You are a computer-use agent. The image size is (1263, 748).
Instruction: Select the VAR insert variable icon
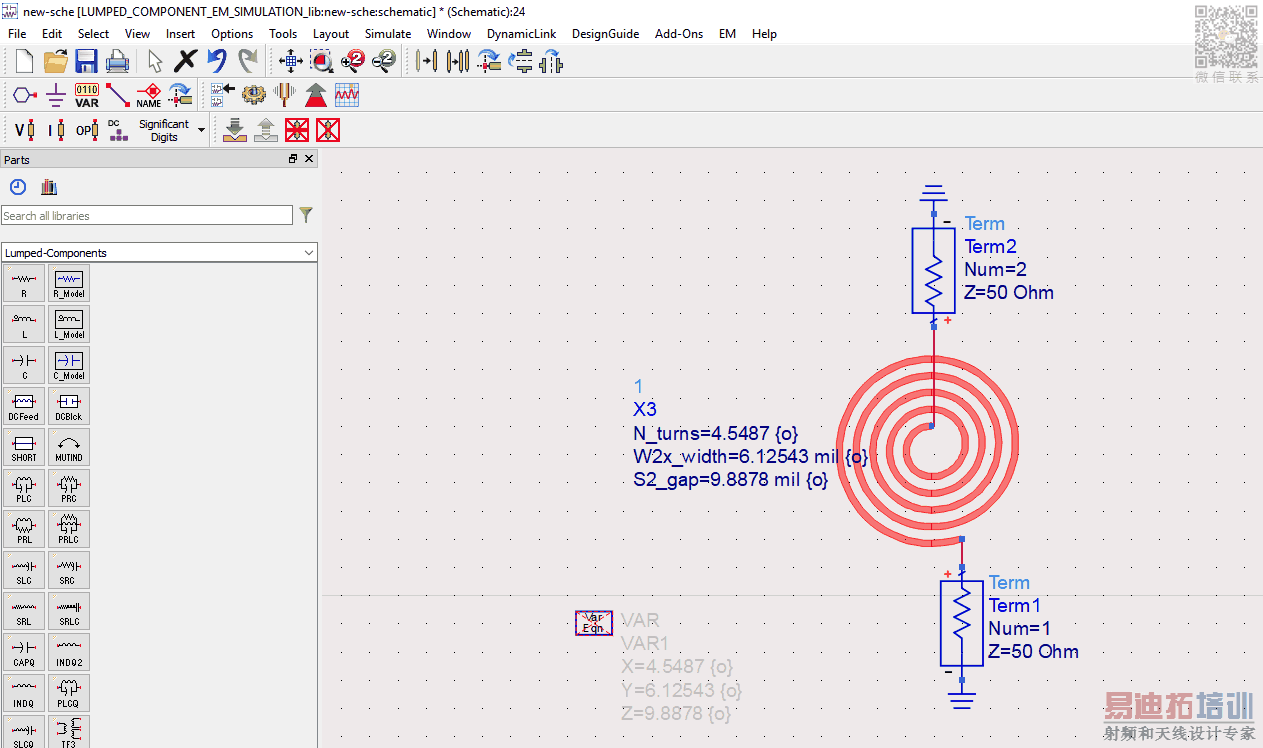[x=87, y=95]
